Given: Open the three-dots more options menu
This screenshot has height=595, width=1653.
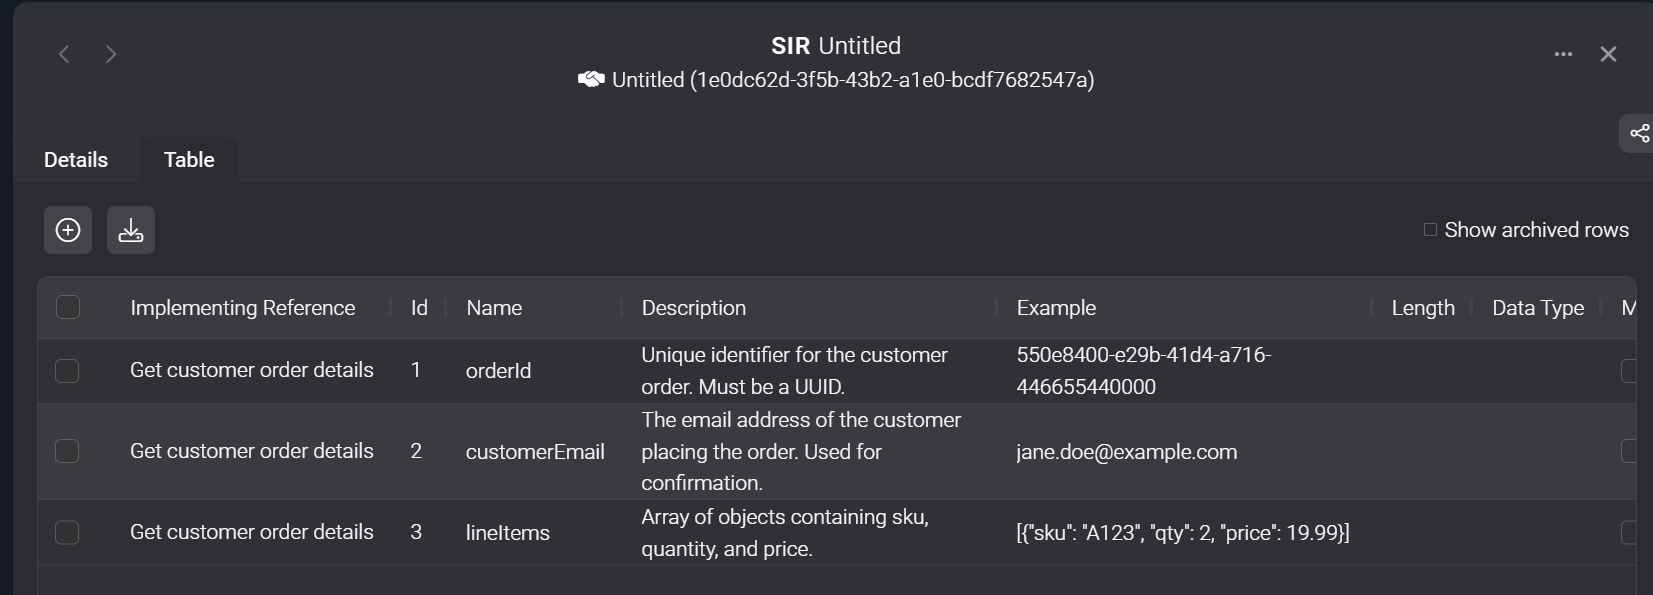Looking at the screenshot, I should (1563, 54).
